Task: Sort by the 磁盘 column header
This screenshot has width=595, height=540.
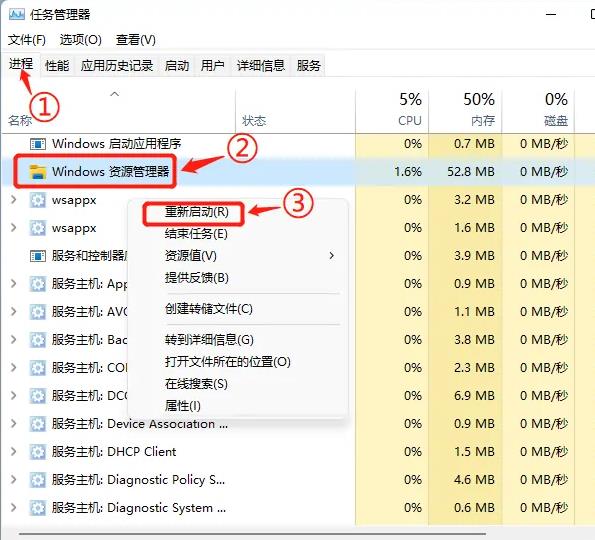Action: (556, 121)
